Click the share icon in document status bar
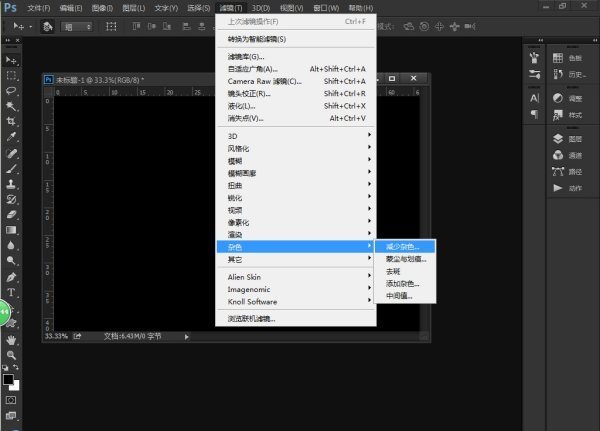Screen dimensions: 600x431 pyautogui.click(x=77, y=336)
